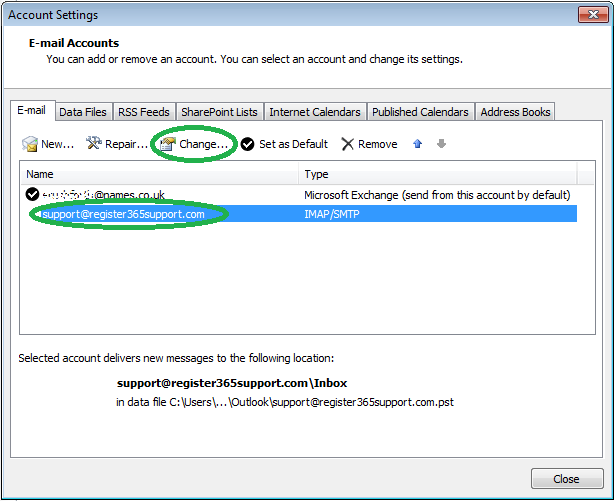The image size is (615, 501).
Task: Click the IMAP/SMTP type cell
Action: pyautogui.click(x=332, y=214)
